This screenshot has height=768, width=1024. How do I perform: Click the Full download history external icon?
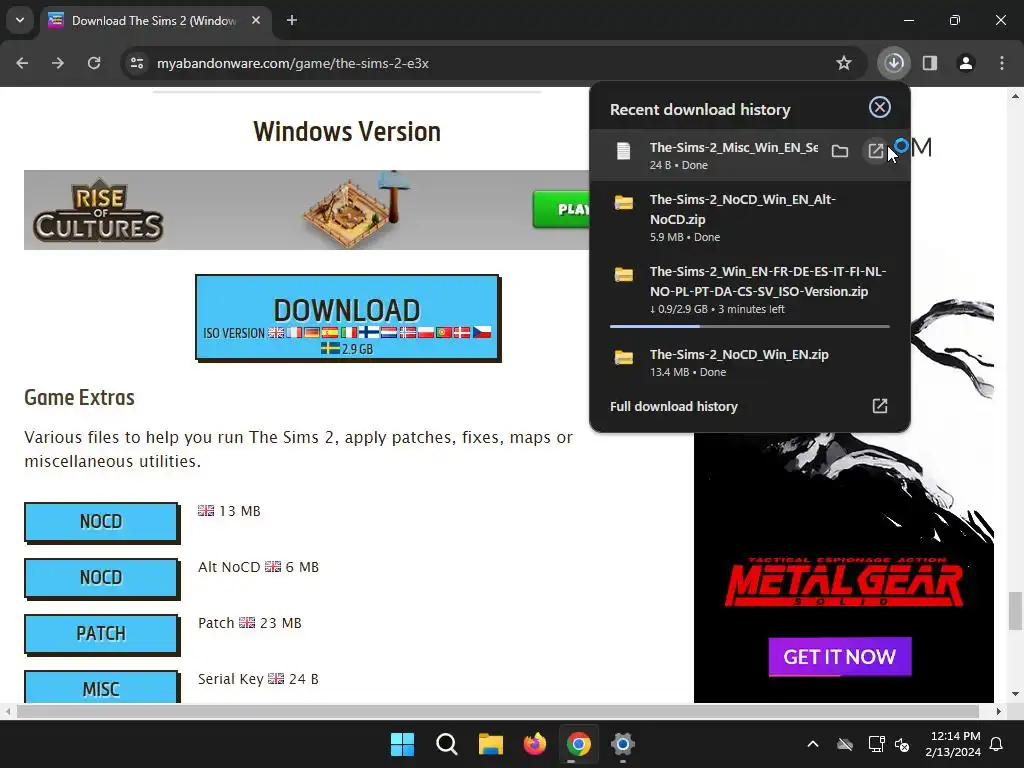[x=880, y=406]
